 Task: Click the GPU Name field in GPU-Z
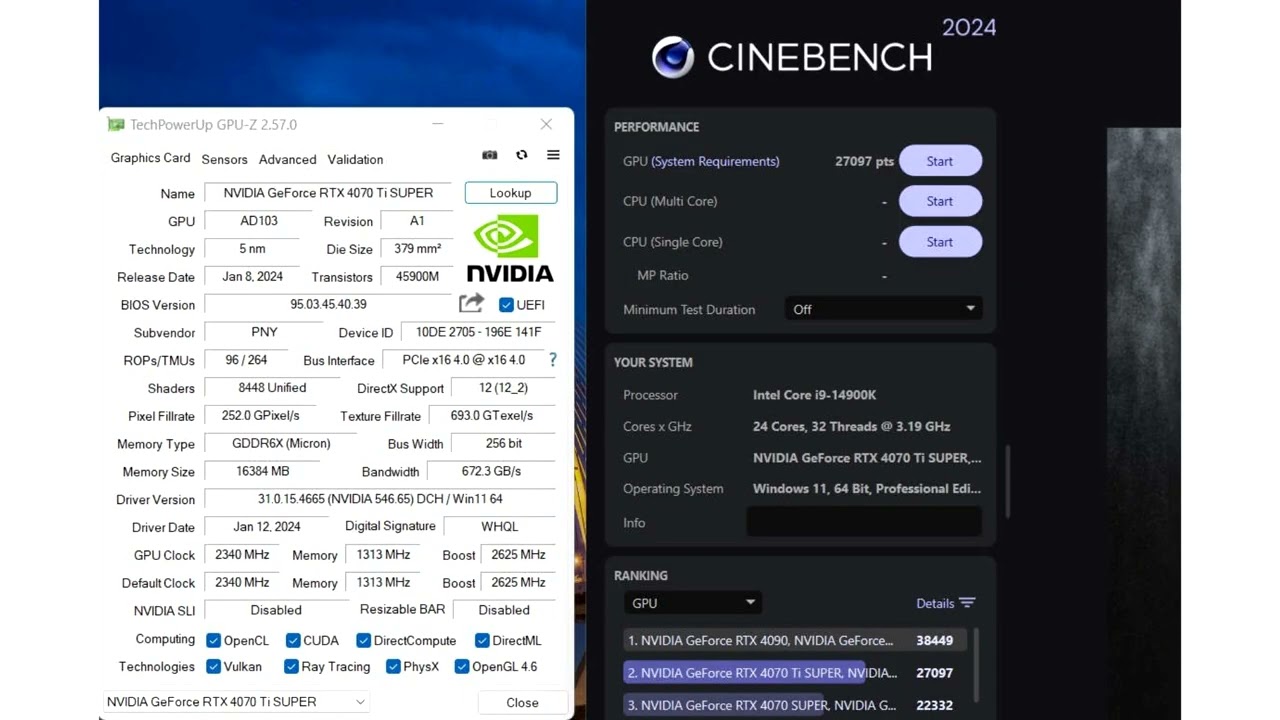click(328, 193)
